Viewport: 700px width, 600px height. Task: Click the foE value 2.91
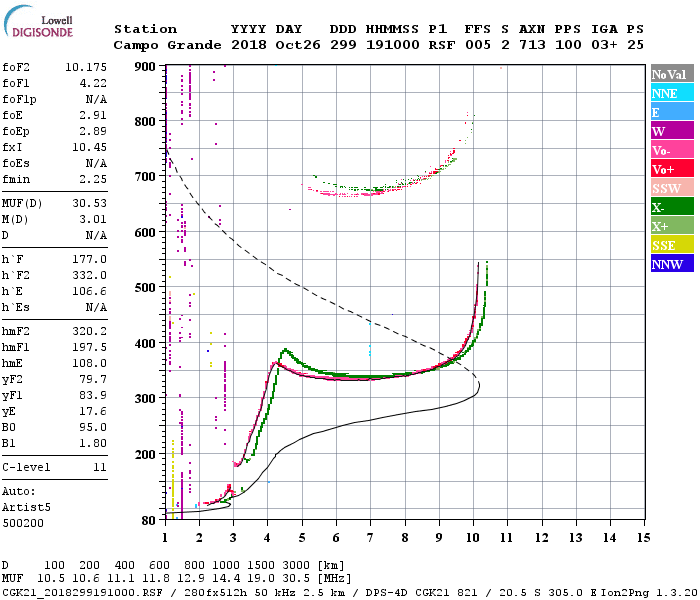(93, 115)
